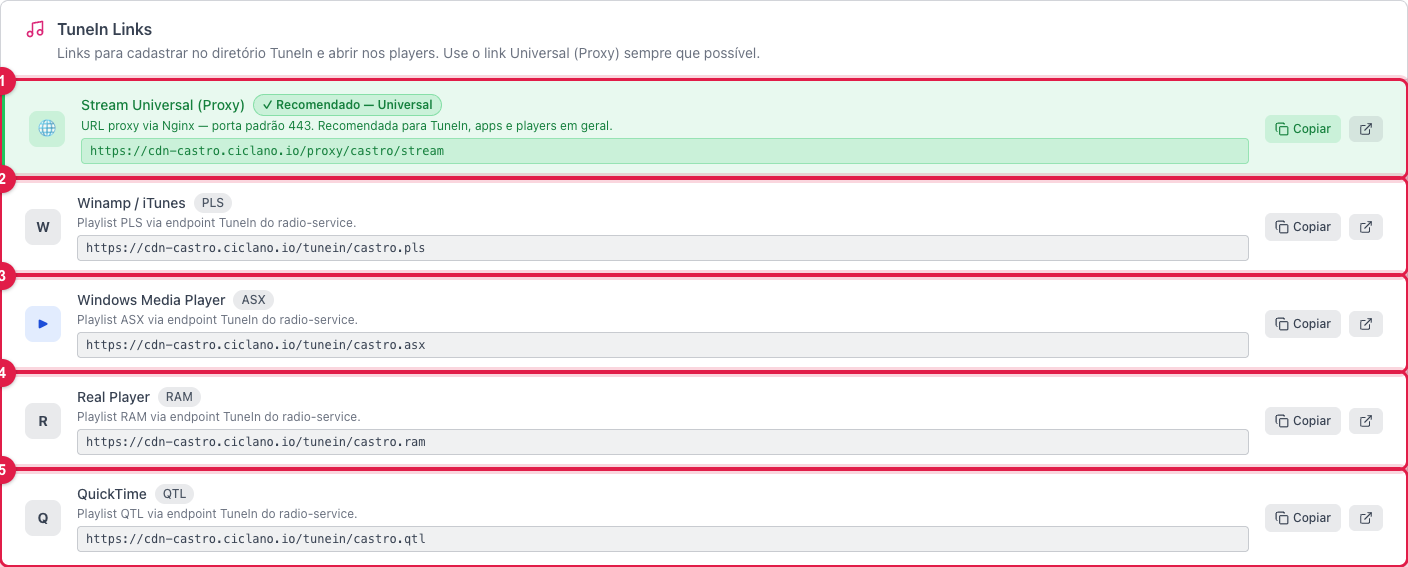Viewport: 1408px width, 567px height.
Task: Select the castro.asx URL field
Action: tap(663, 345)
